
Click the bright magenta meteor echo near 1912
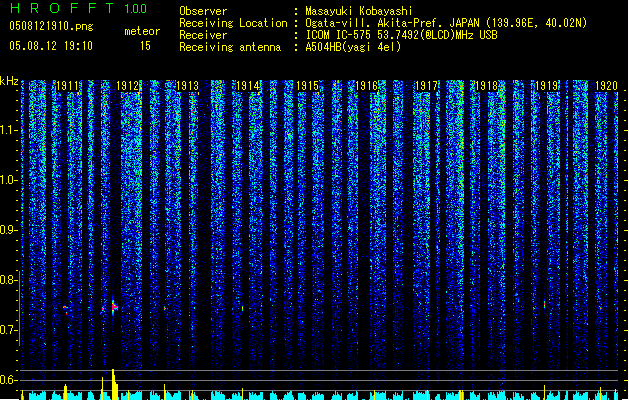pyautogui.click(x=114, y=308)
